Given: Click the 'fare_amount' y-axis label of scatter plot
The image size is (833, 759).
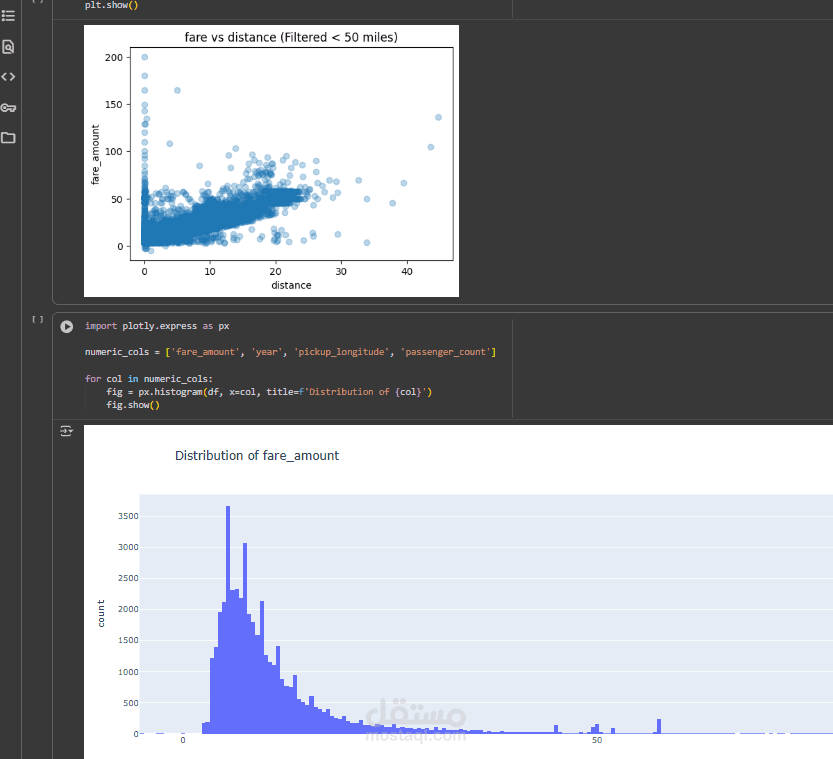Looking at the screenshot, I should [x=95, y=155].
